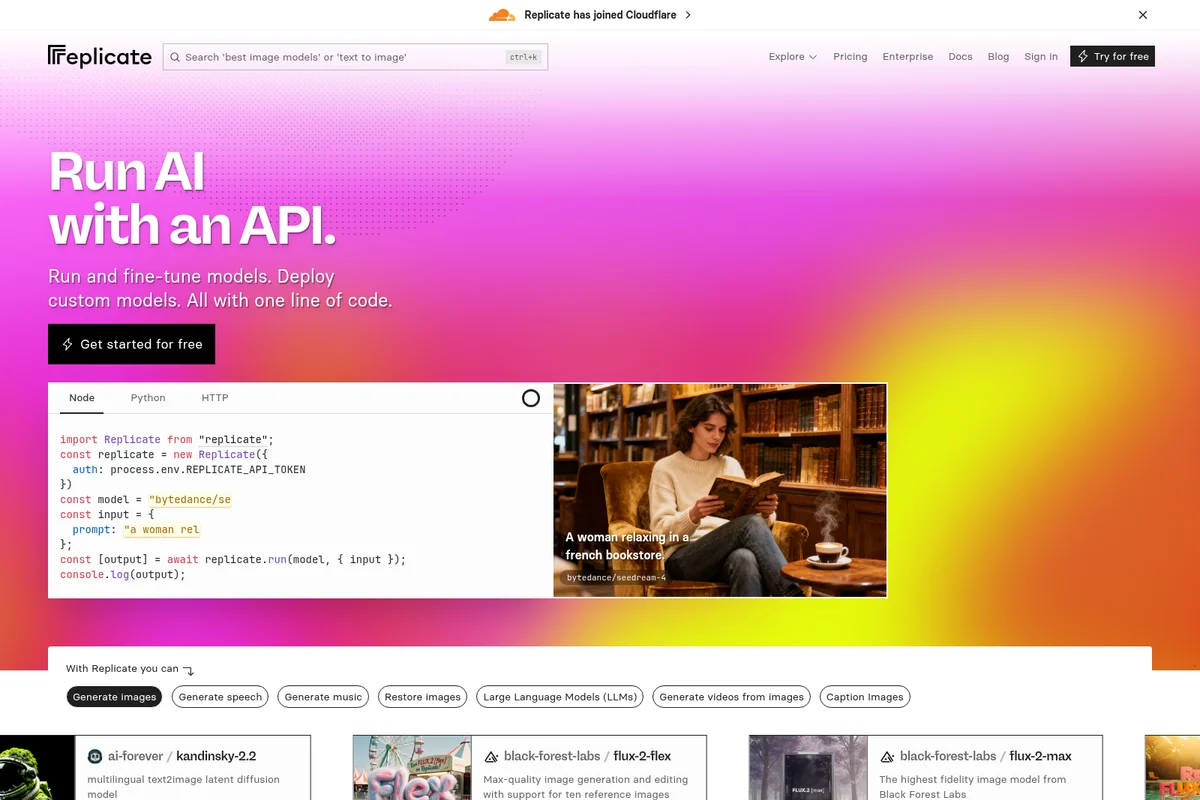This screenshot has height=800, width=1200.
Task: Switch to the HTTP code tab
Action: click(x=214, y=397)
